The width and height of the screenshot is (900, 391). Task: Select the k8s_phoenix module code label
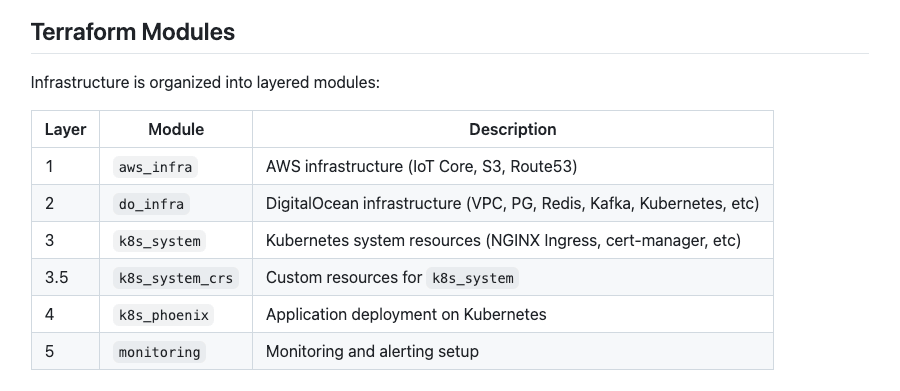coord(163,315)
